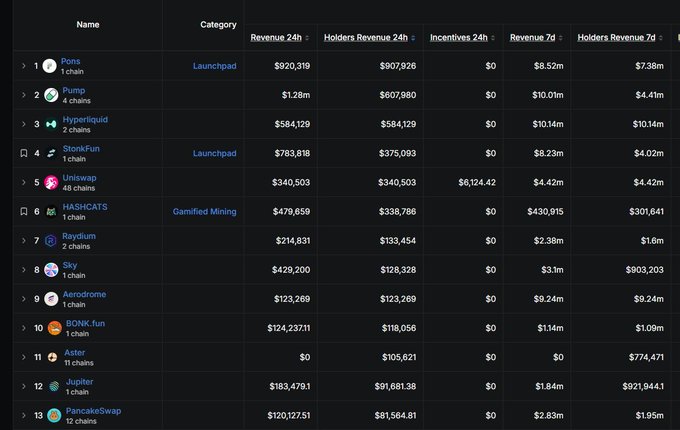Click the $903,203 holders revenue for Sky
Screen dimensions: 680x430
644,270
